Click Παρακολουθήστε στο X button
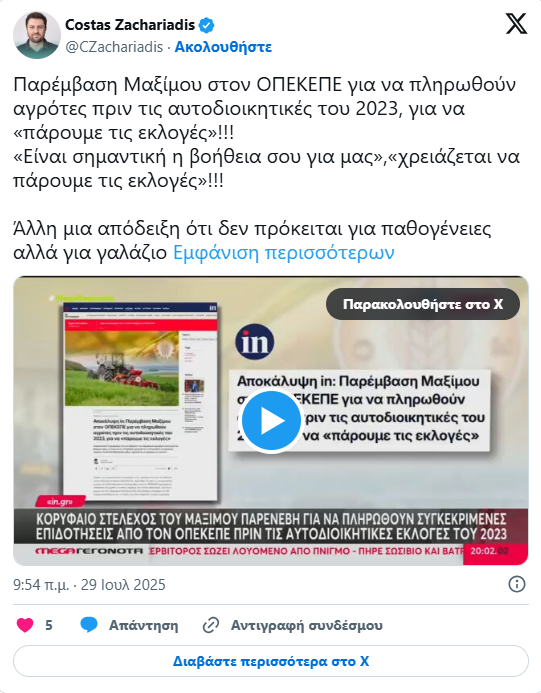Screen dimensions: 541x693 pos(423,304)
